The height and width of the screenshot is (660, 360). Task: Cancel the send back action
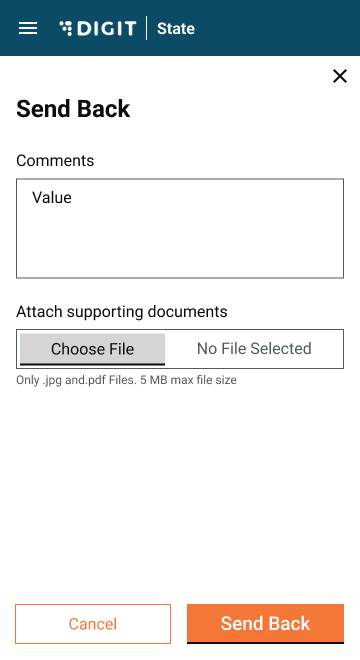[x=93, y=624]
